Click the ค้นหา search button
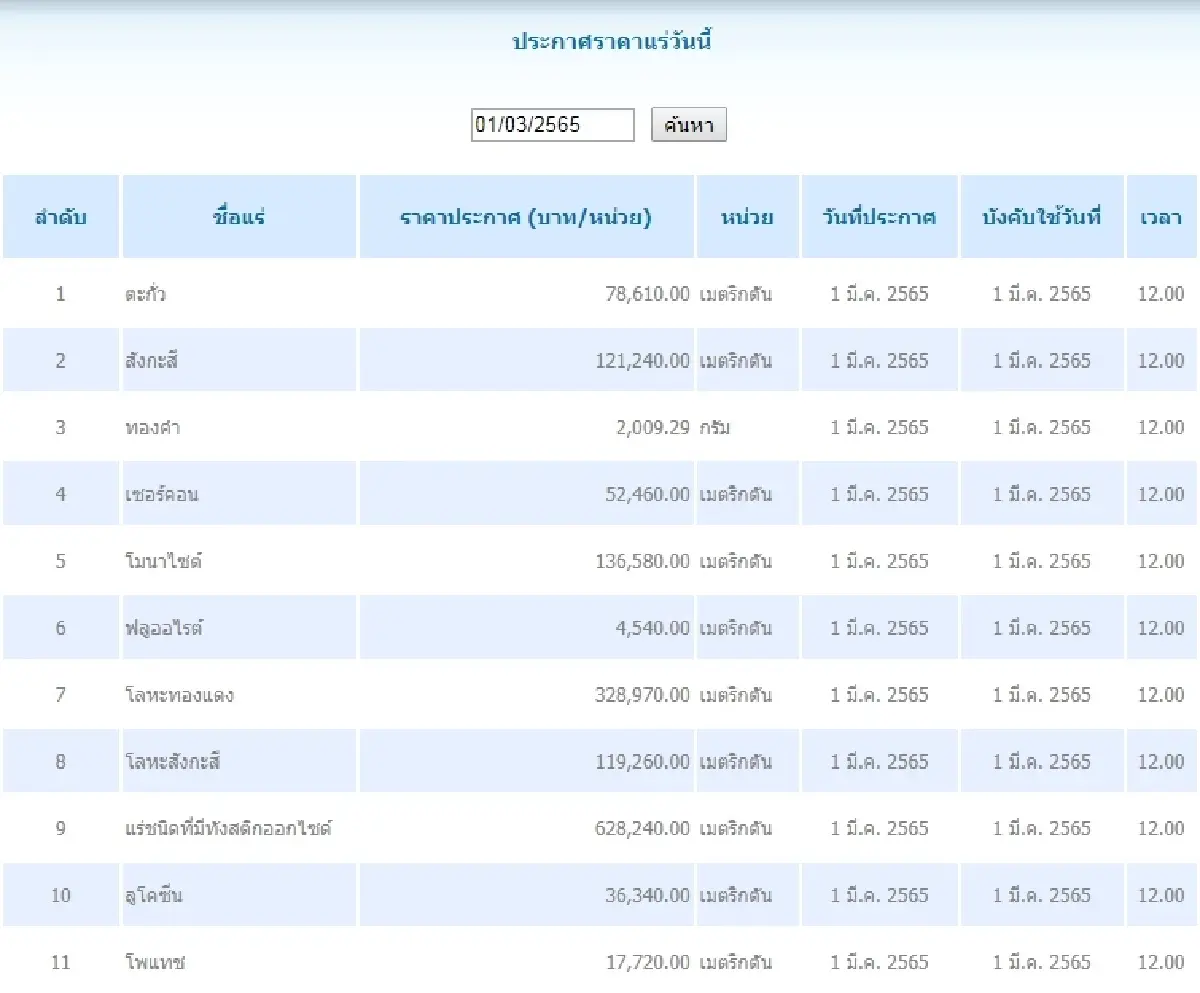Screen dimensions: 1200x993 [688, 125]
